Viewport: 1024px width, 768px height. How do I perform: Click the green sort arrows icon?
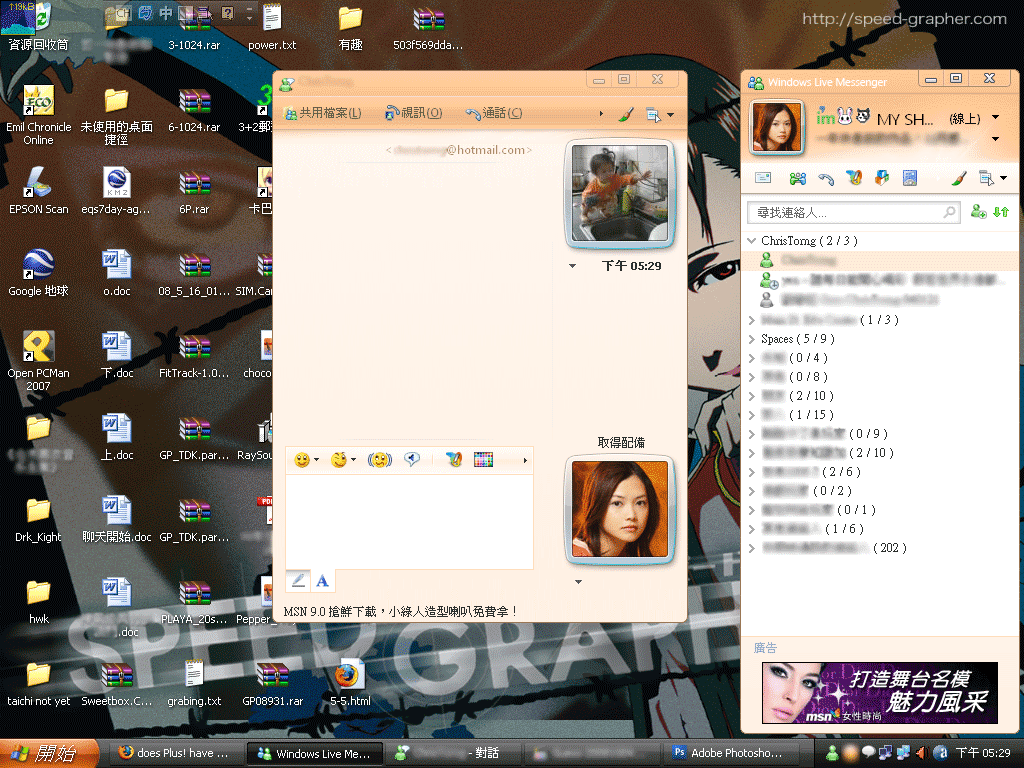point(1001,212)
